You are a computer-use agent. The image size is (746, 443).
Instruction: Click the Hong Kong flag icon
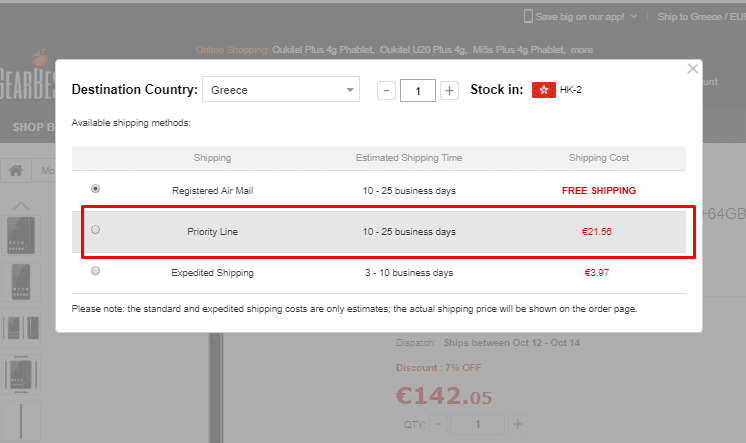(543, 90)
